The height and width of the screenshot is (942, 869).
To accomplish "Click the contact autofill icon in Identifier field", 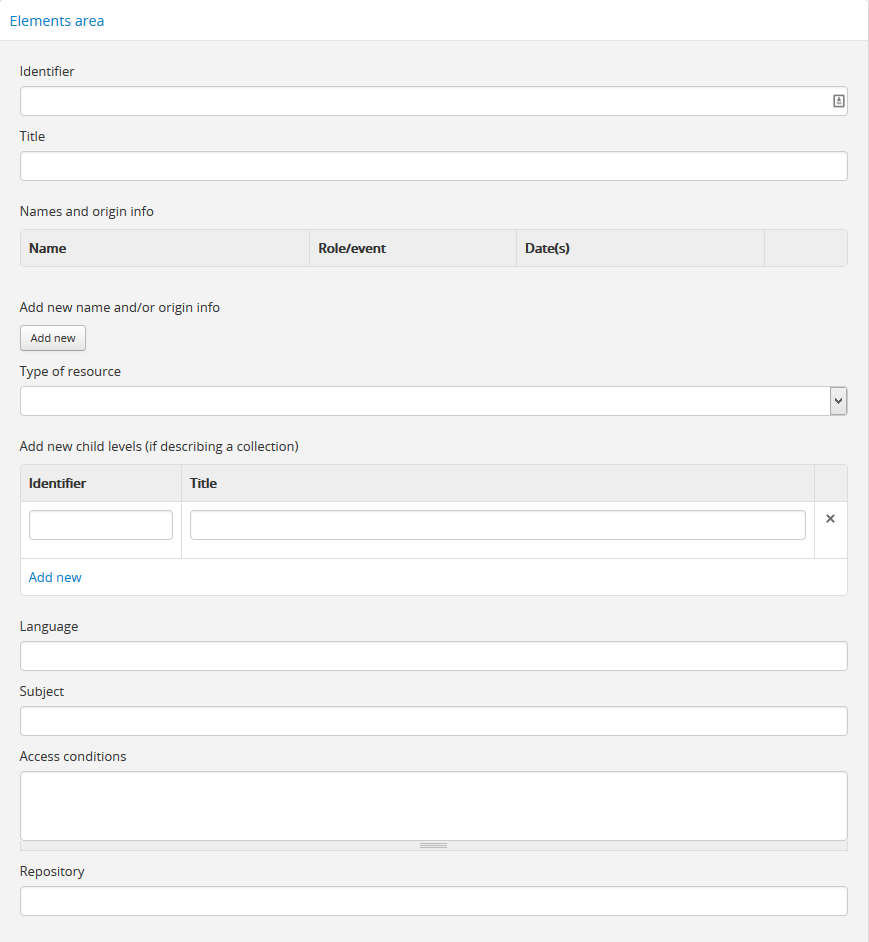I will (838, 101).
